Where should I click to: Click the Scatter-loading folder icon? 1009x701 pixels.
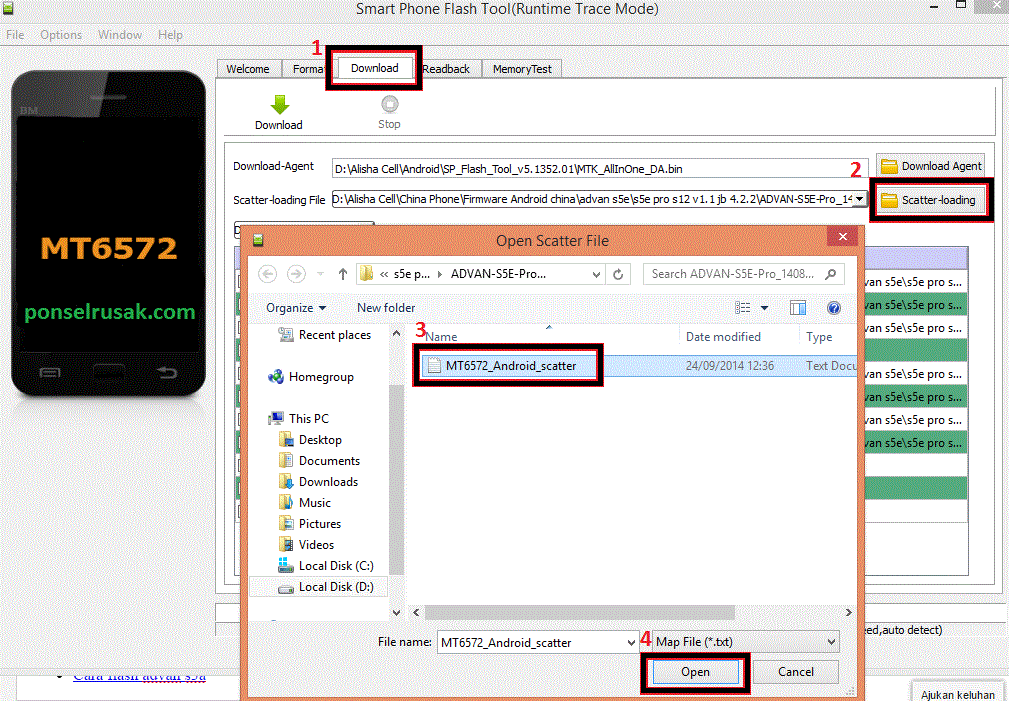[889, 199]
